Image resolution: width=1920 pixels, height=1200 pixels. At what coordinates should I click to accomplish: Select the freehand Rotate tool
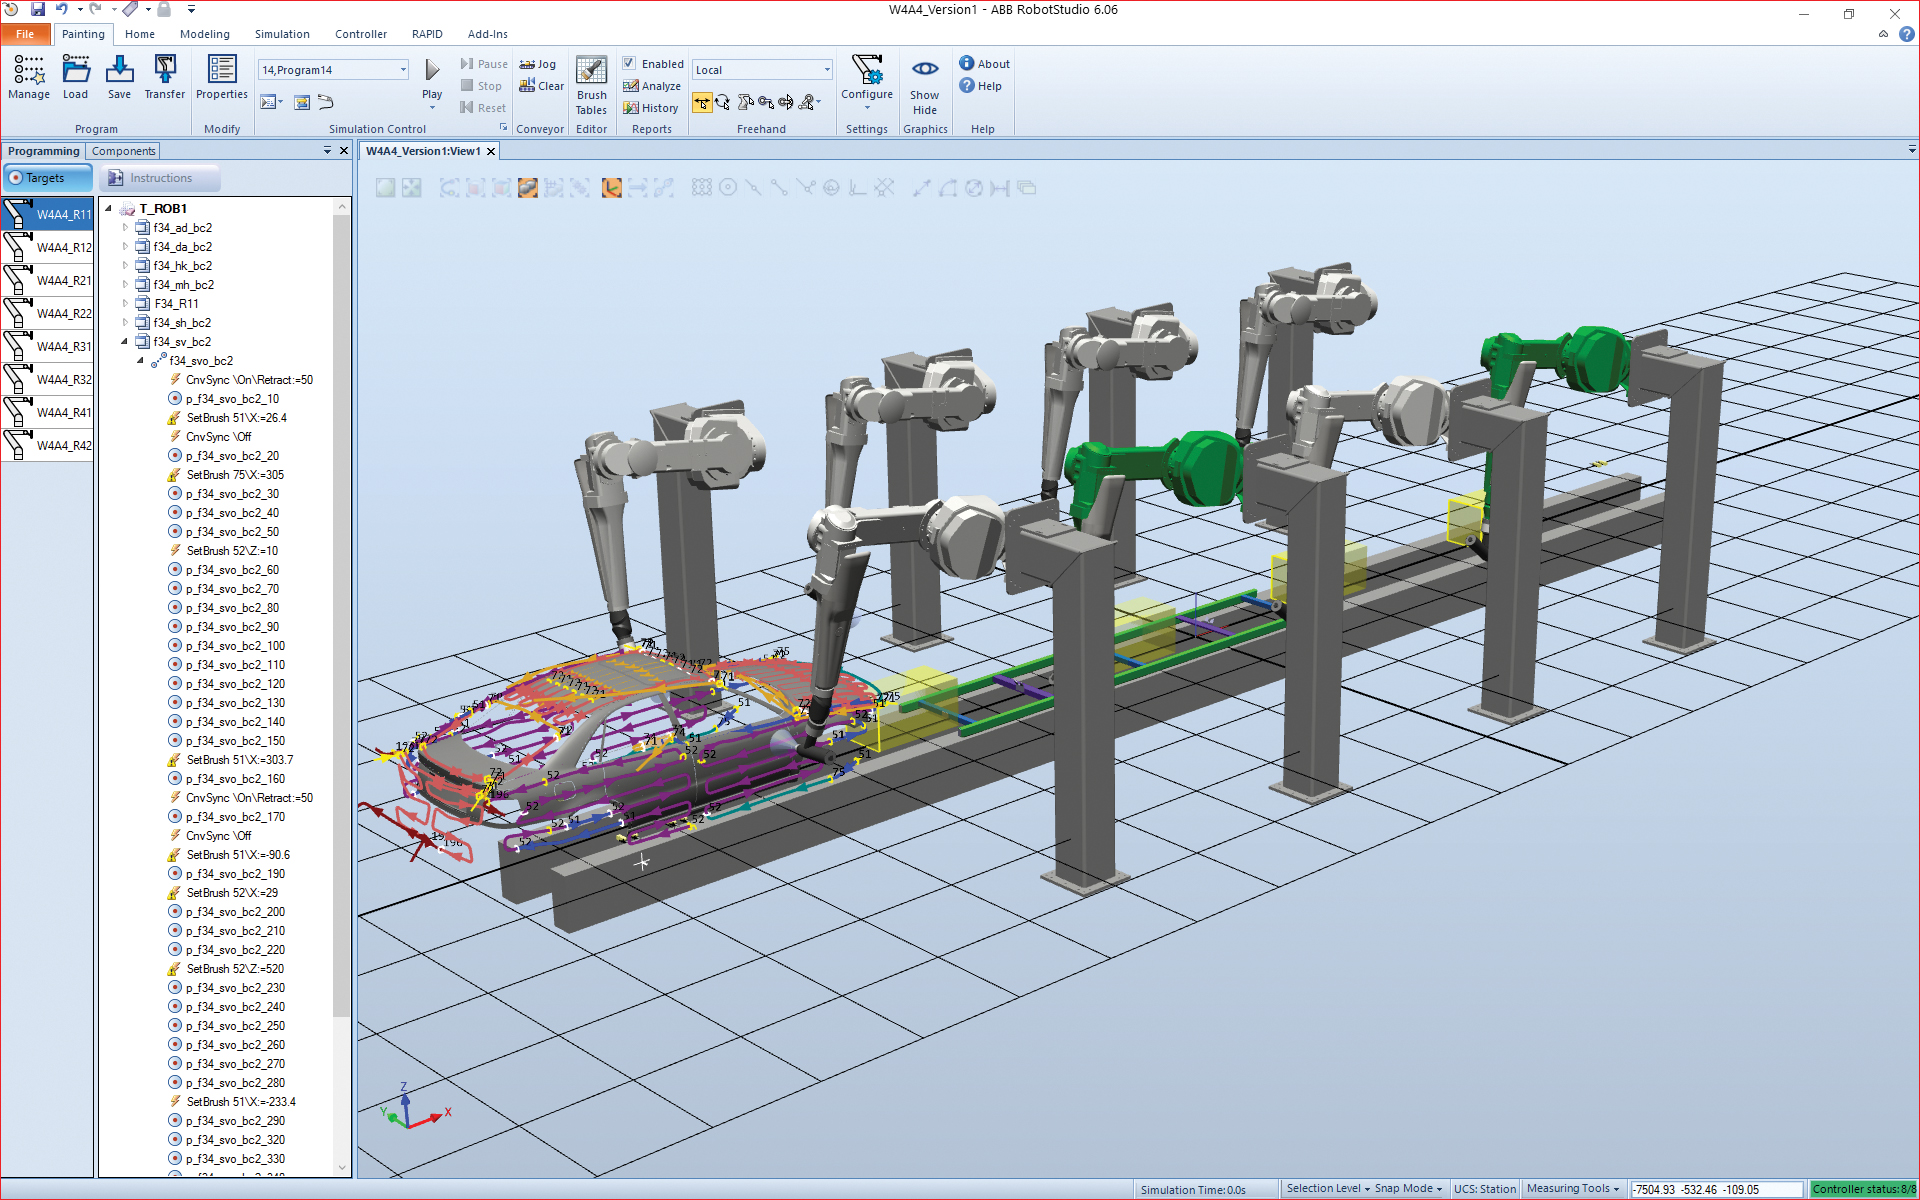click(723, 102)
